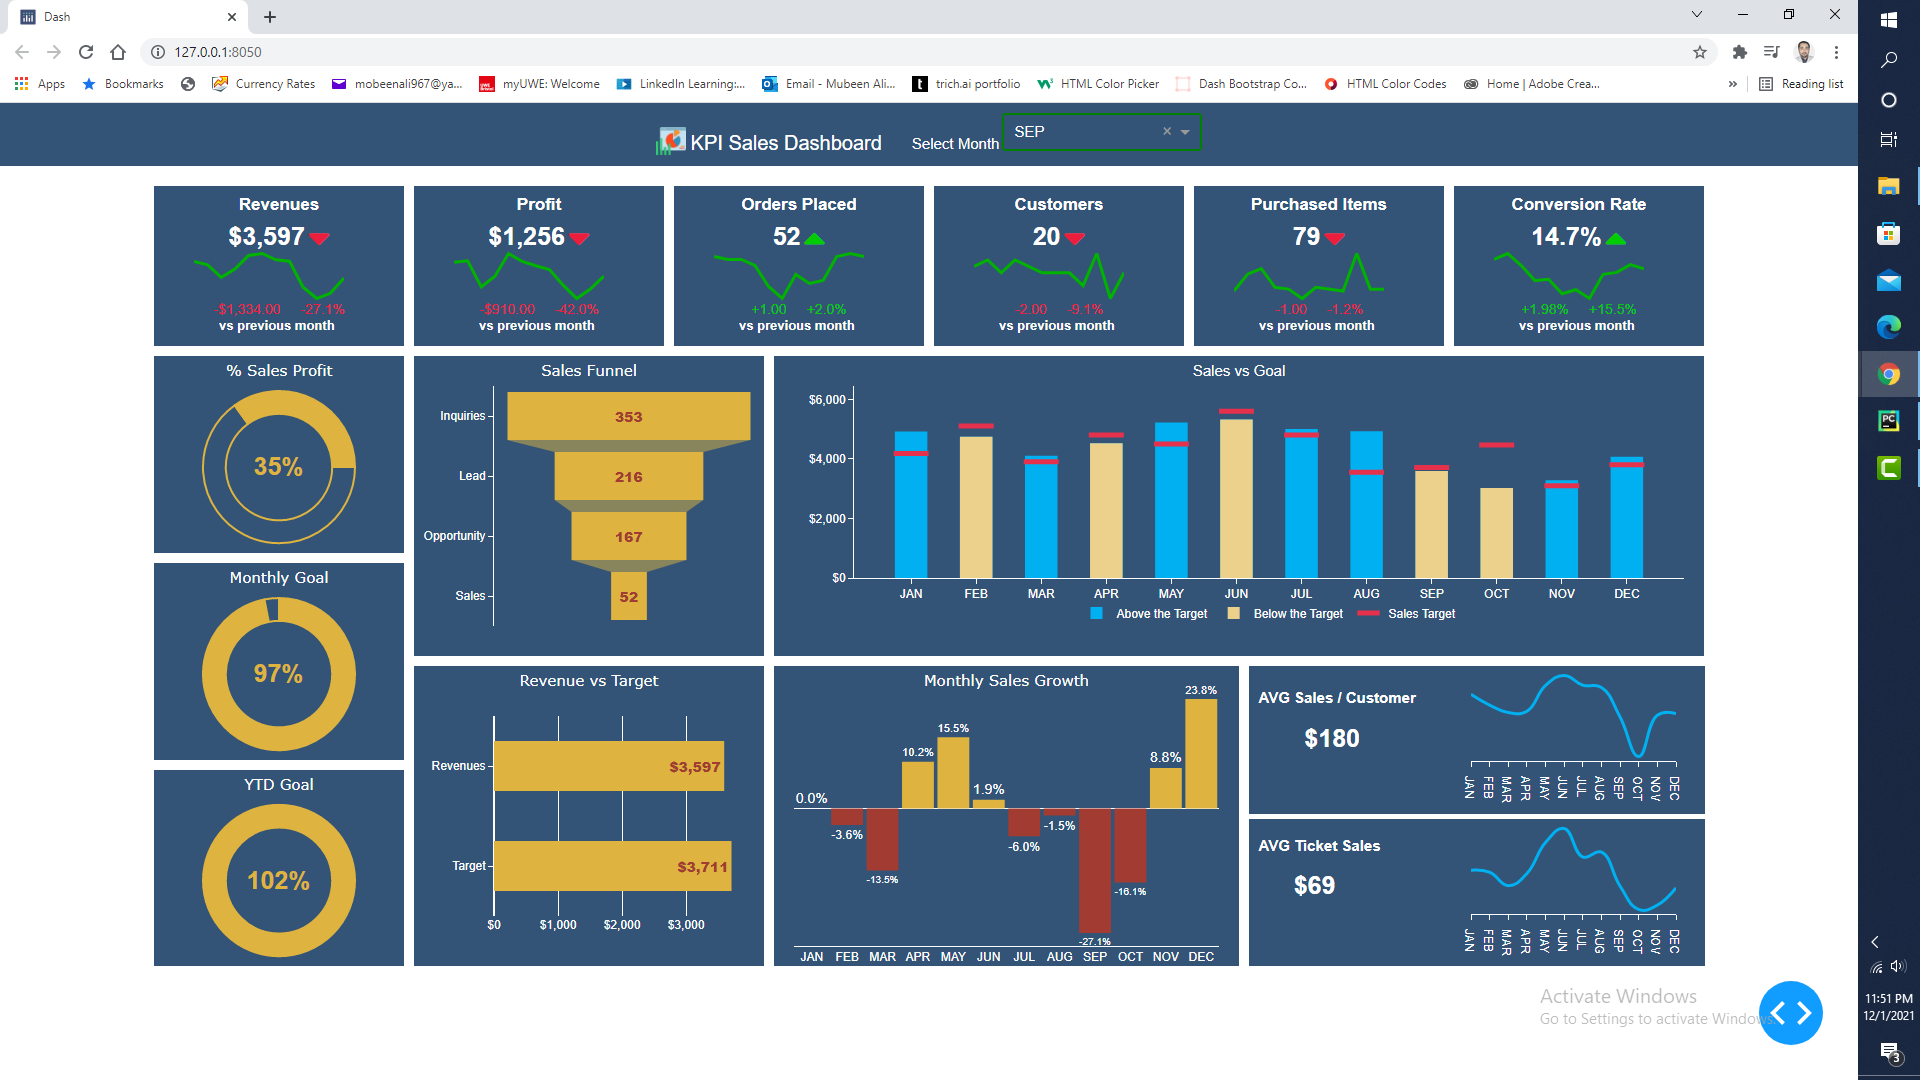Open PyCharm from the taskbar
This screenshot has width=1920, height=1080.
click(1888, 421)
